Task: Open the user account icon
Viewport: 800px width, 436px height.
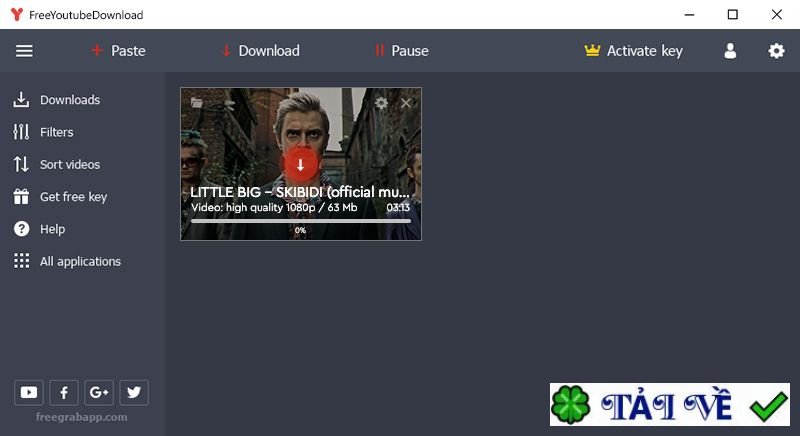Action: 730,50
